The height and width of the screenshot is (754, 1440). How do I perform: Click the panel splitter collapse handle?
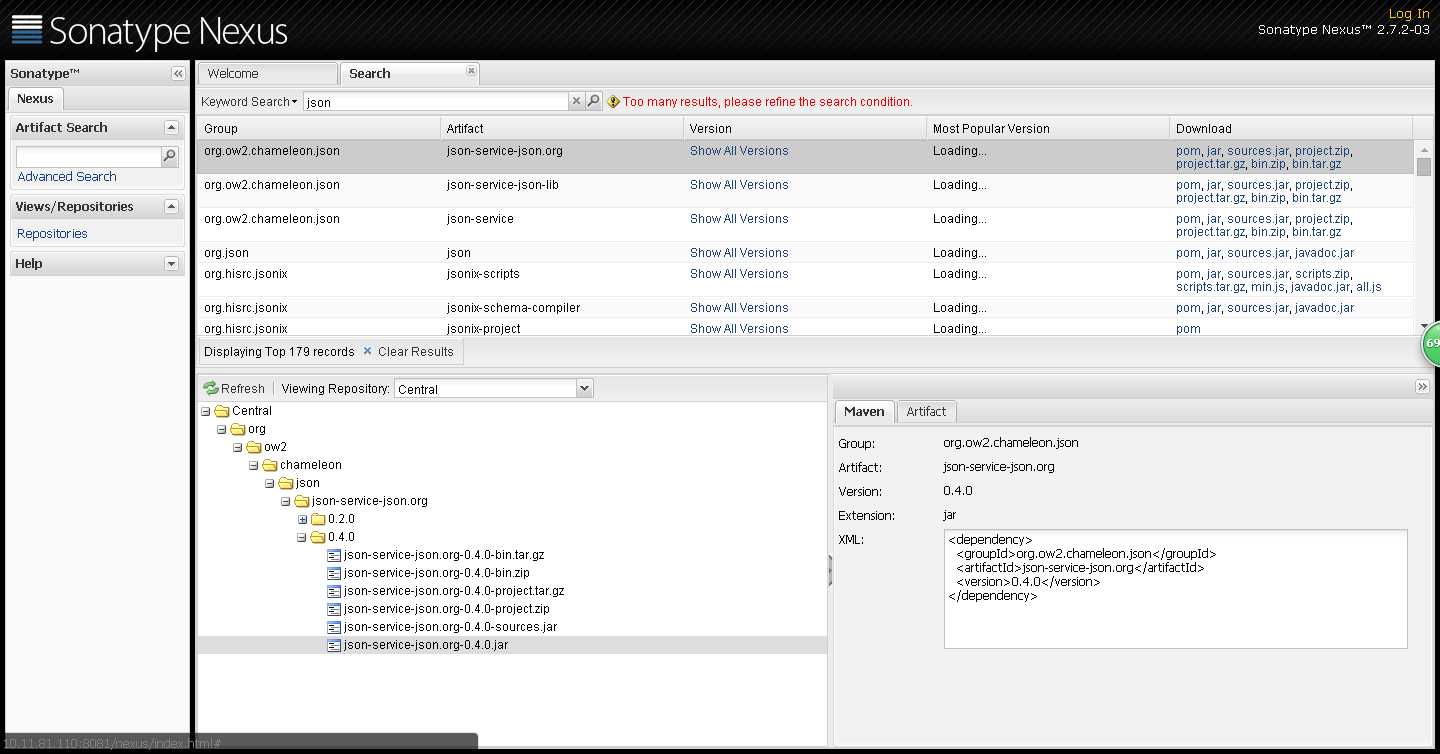tap(830, 571)
